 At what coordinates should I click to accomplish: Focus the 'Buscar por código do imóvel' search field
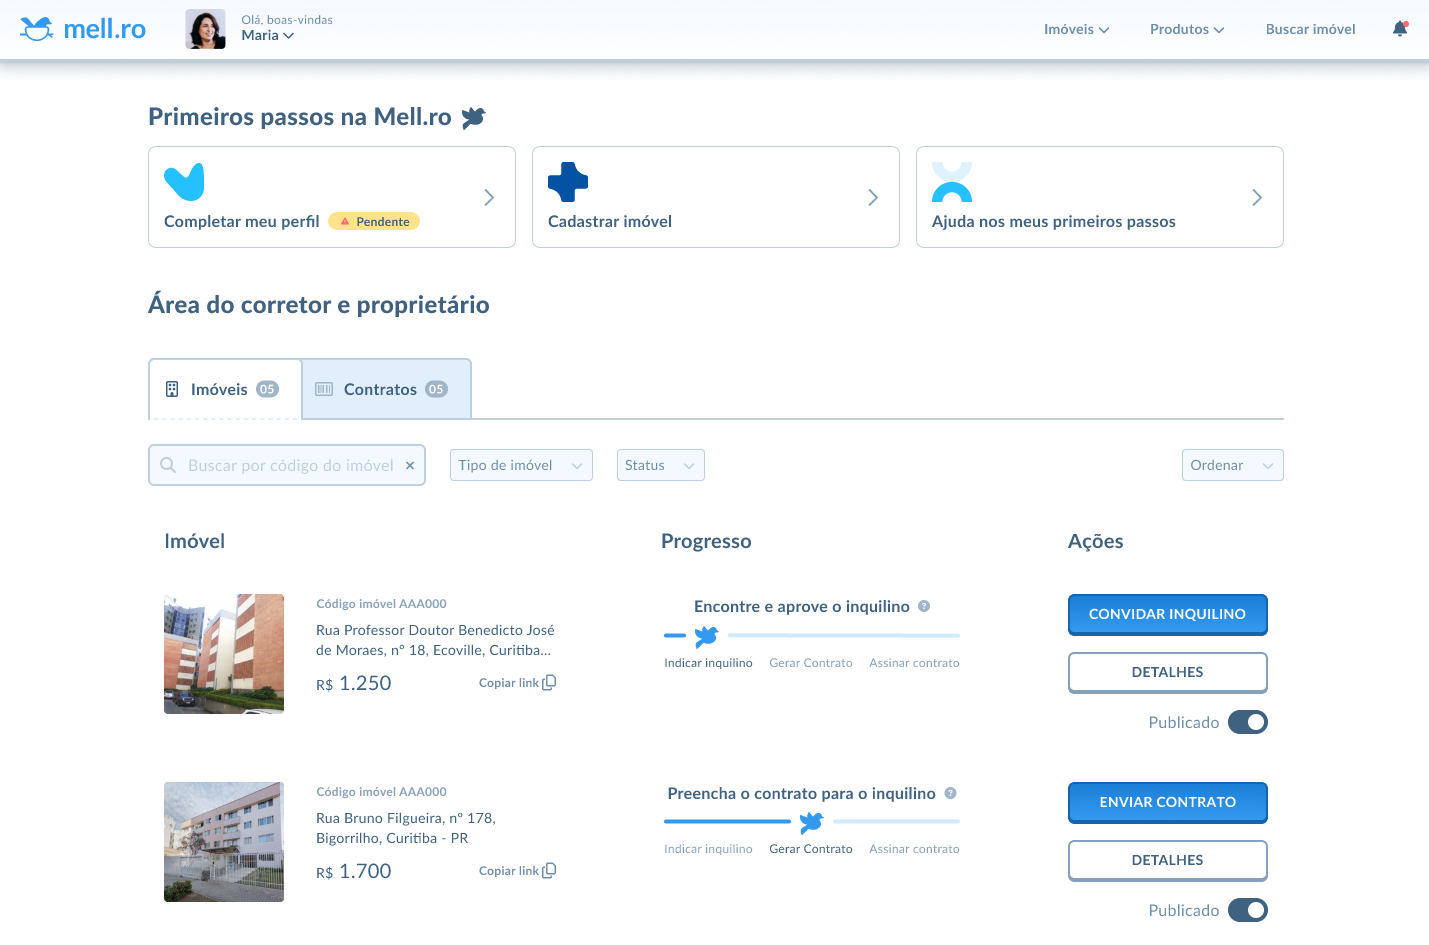click(x=290, y=465)
